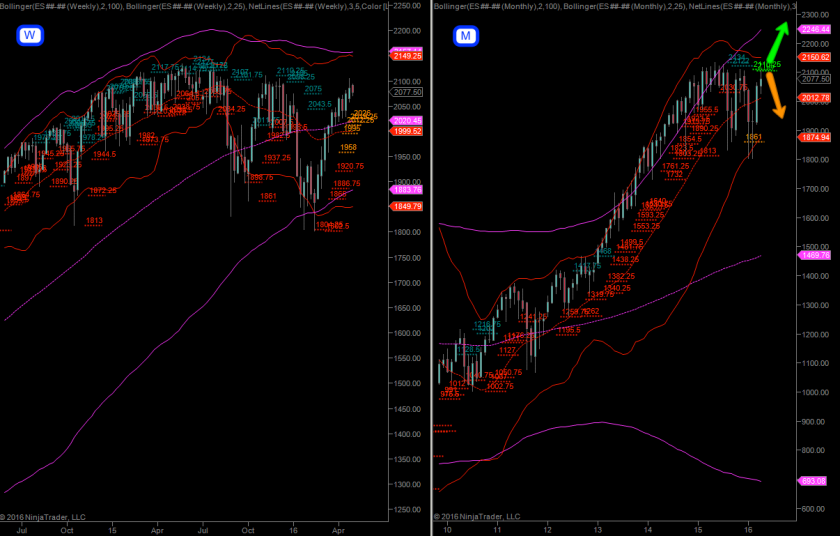Click the red 2150.62 price marker
This screenshot has width=840, height=536.
click(815, 57)
